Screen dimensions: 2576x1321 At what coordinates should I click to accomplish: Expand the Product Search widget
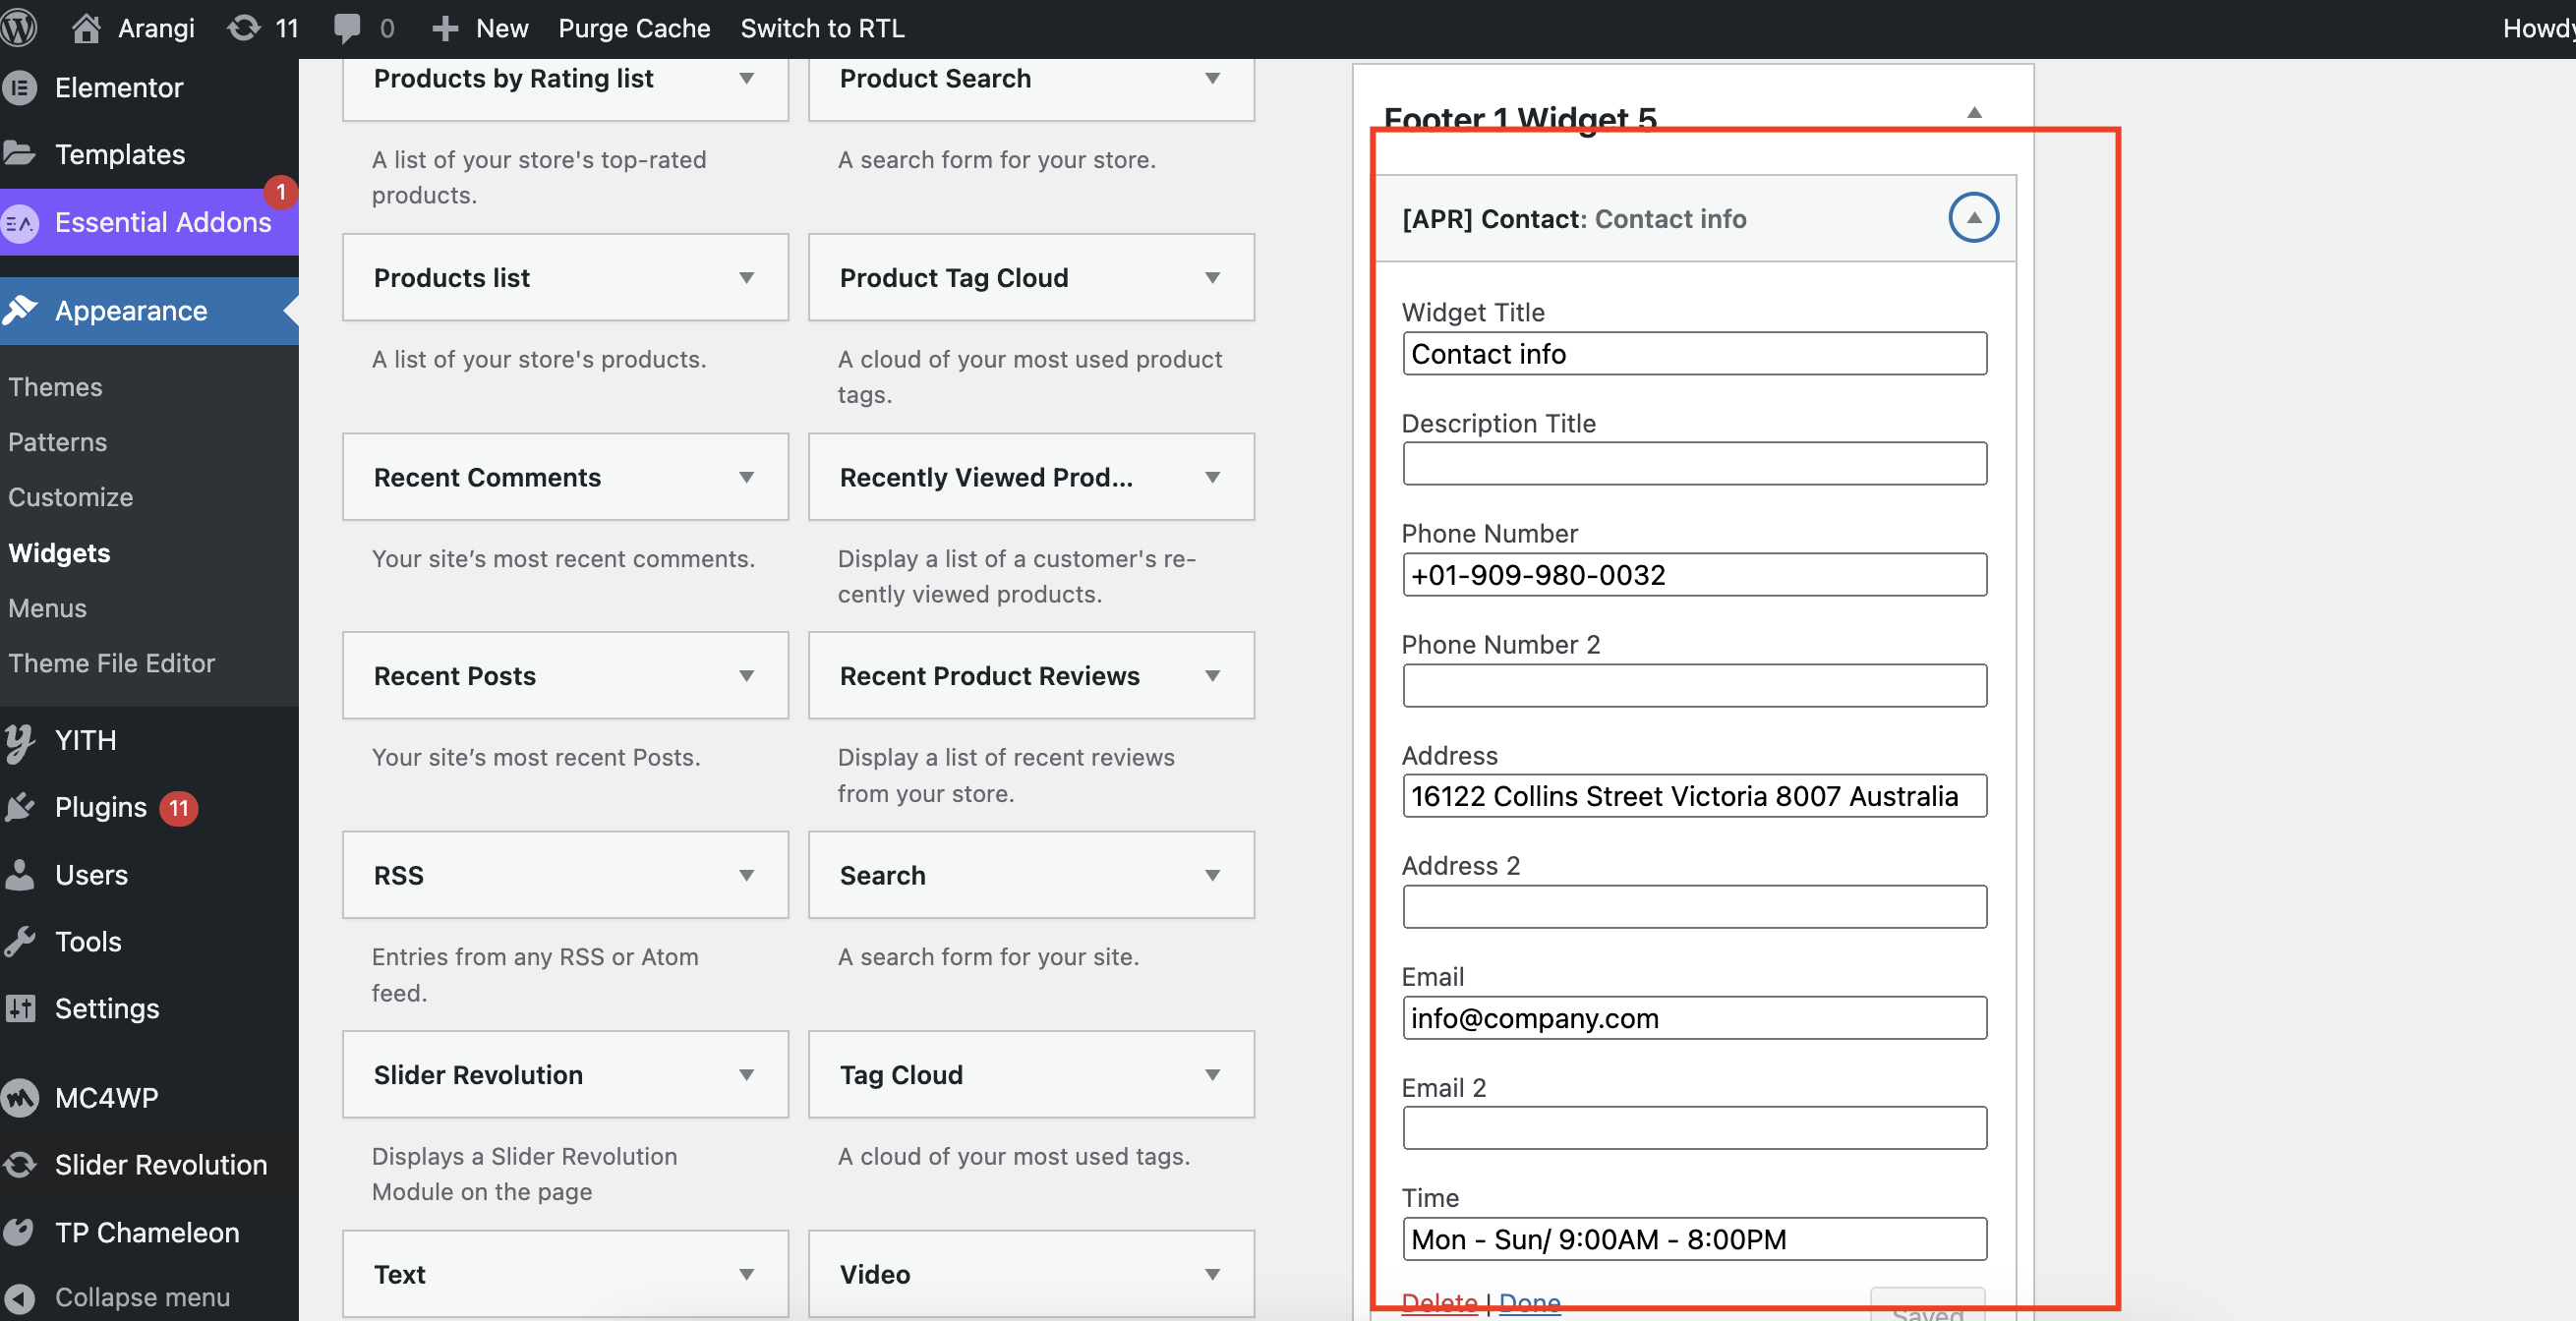click(x=1212, y=78)
